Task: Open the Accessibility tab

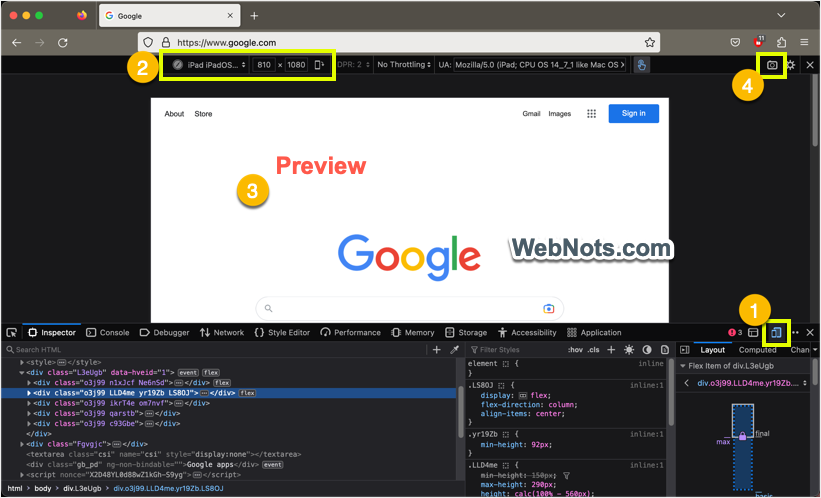Action: [x=527, y=333]
